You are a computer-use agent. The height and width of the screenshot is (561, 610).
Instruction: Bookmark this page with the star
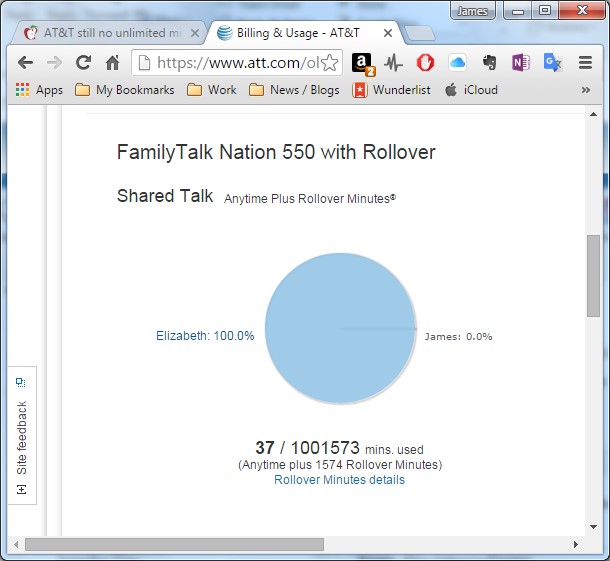[330, 63]
